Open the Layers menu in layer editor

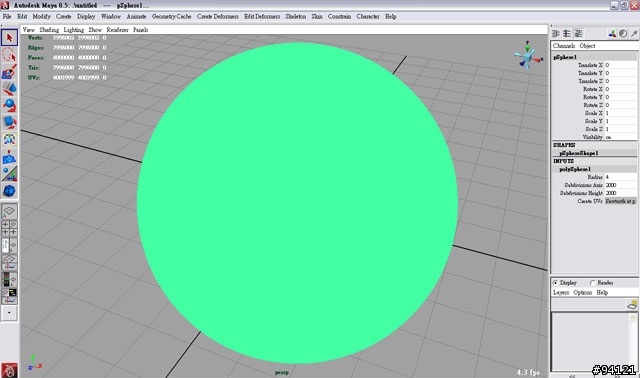click(561, 292)
